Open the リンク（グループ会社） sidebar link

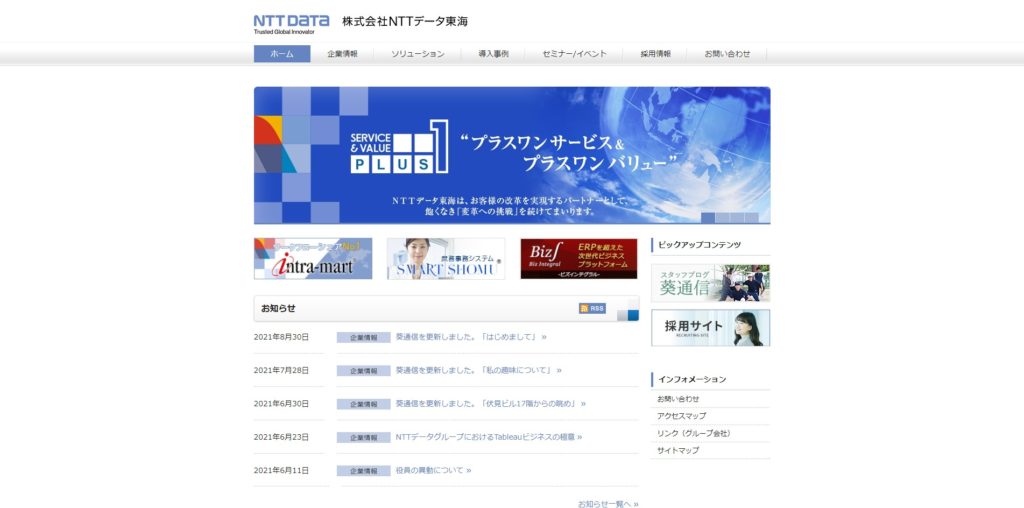click(695, 434)
